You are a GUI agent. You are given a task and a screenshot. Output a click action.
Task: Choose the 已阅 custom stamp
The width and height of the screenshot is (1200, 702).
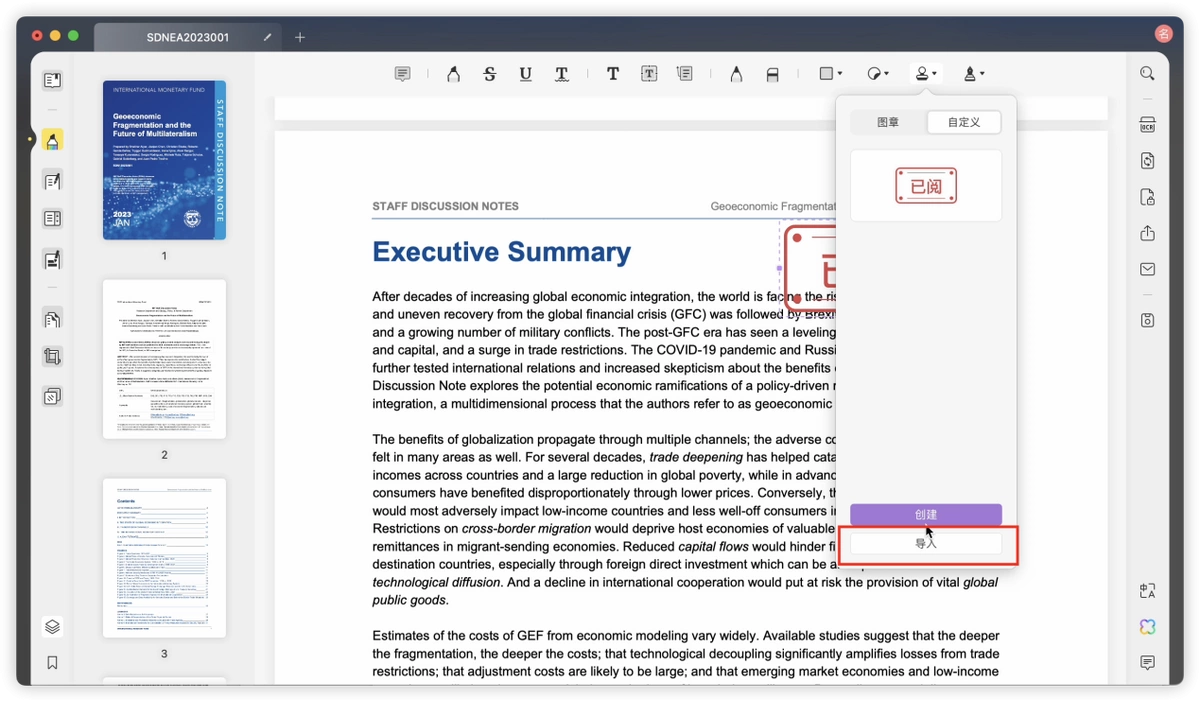point(926,186)
